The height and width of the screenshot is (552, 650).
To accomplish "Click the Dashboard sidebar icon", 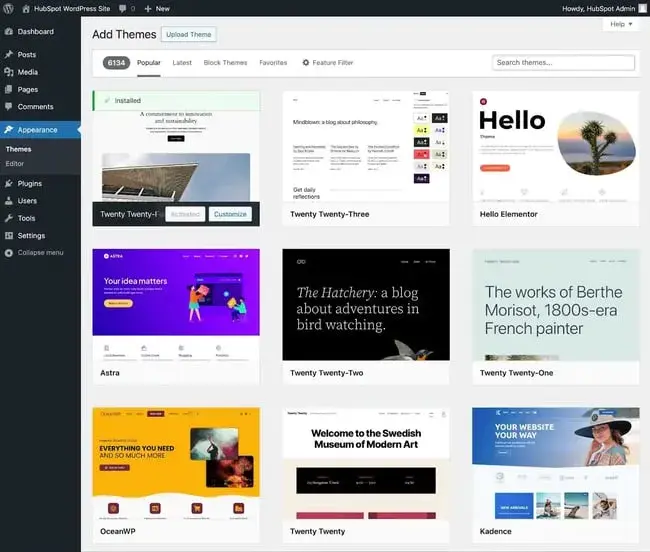I will click(x=8, y=32).
